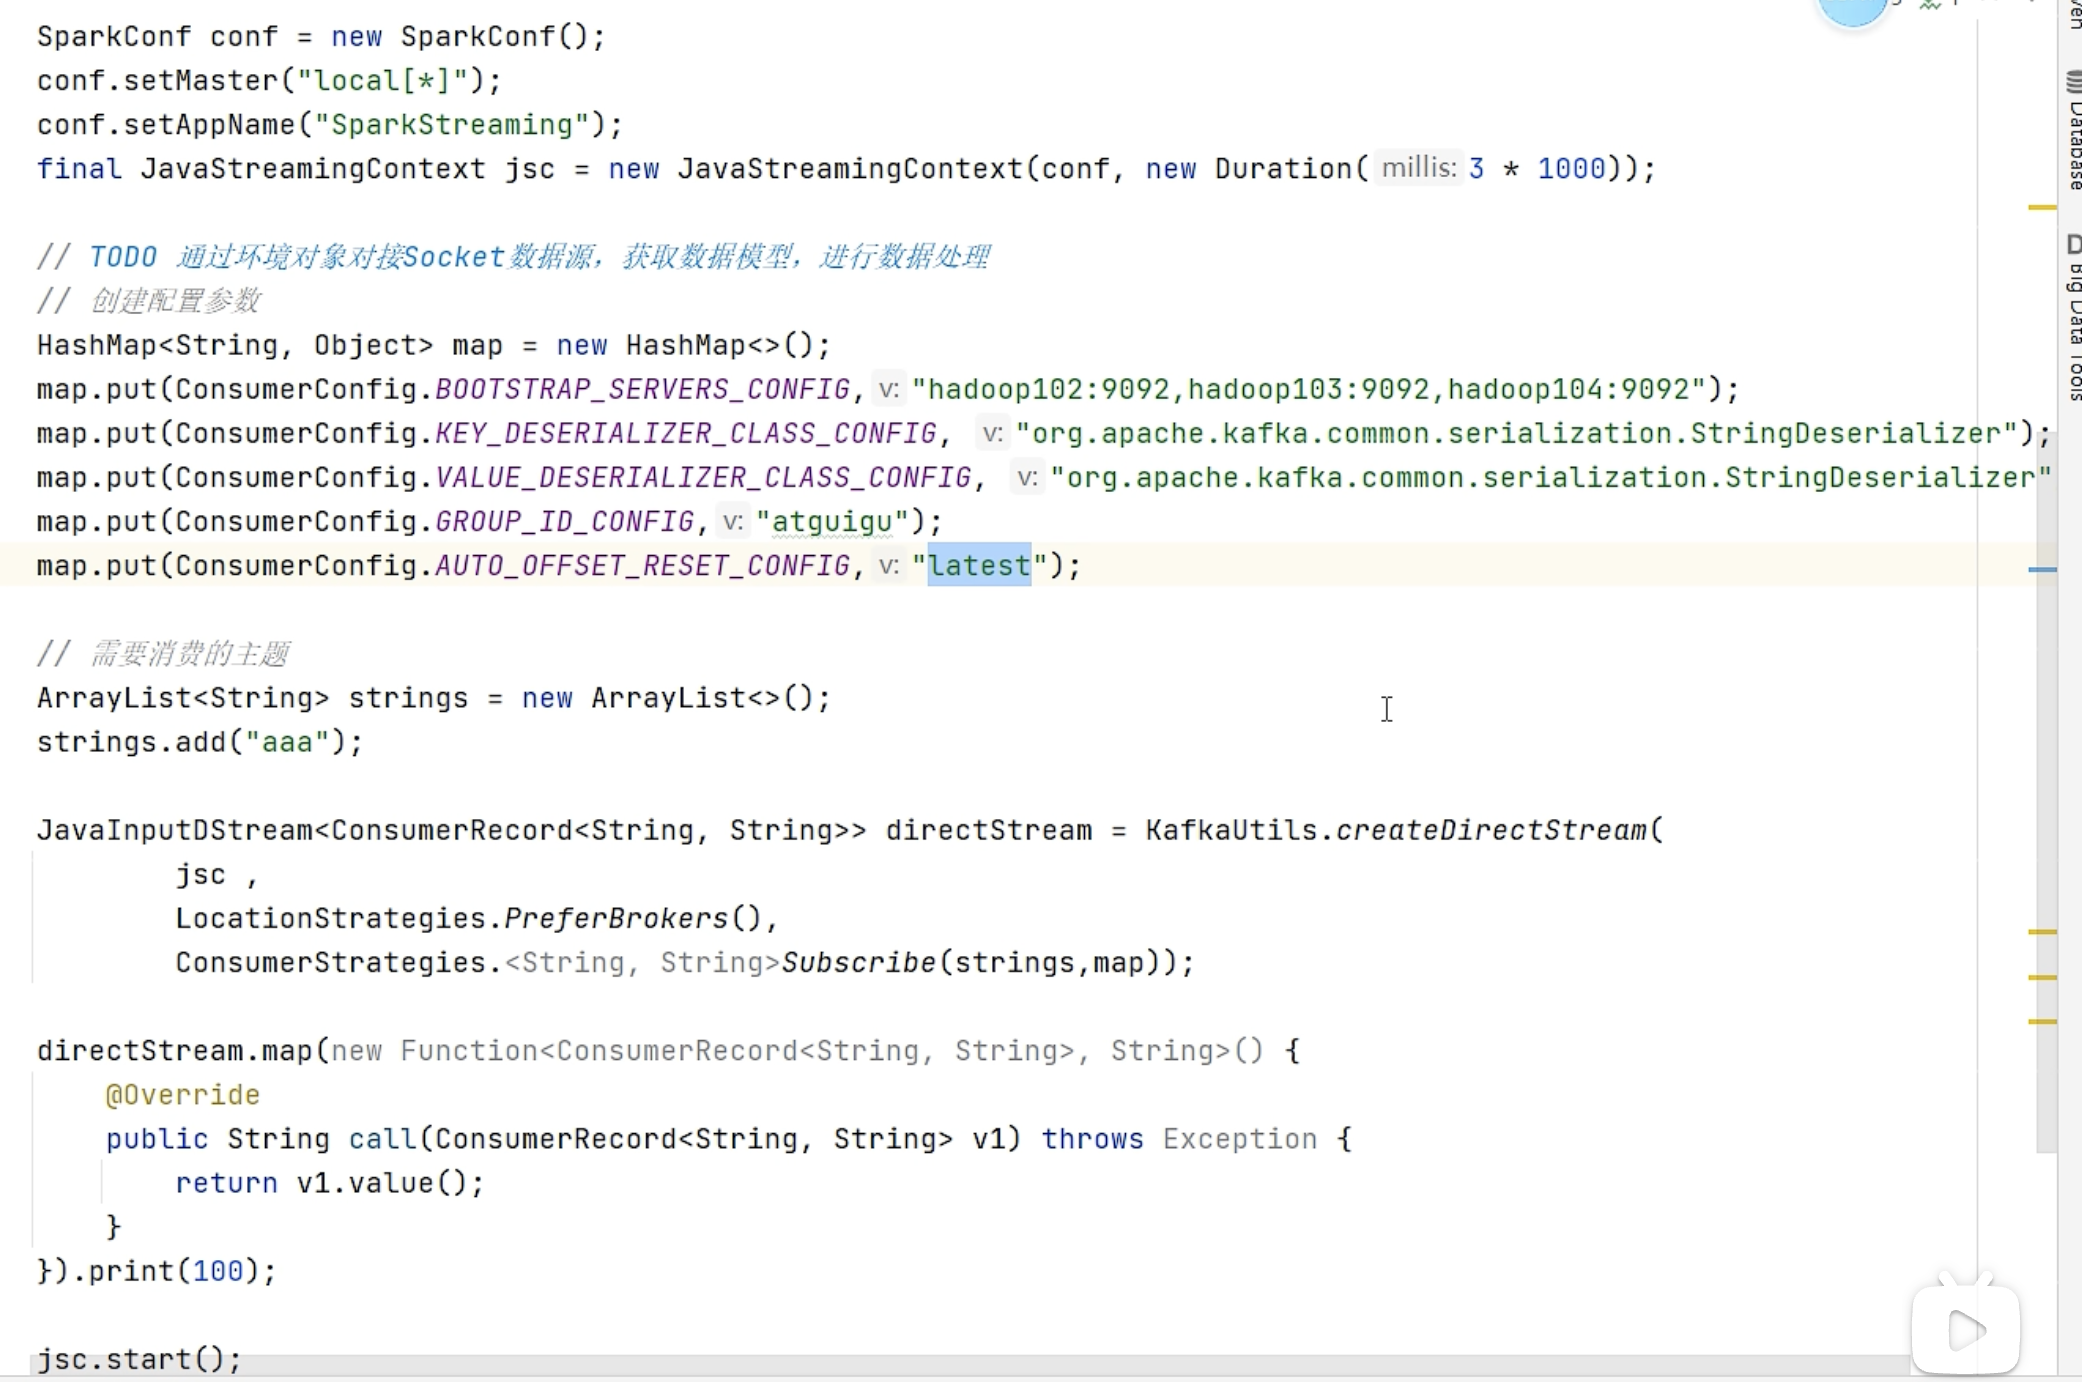The width and height of the screenshot is (2082, 1382).
Task: Jump to topmost yellow warning stripe marker
Action: tap(2041, 208)
